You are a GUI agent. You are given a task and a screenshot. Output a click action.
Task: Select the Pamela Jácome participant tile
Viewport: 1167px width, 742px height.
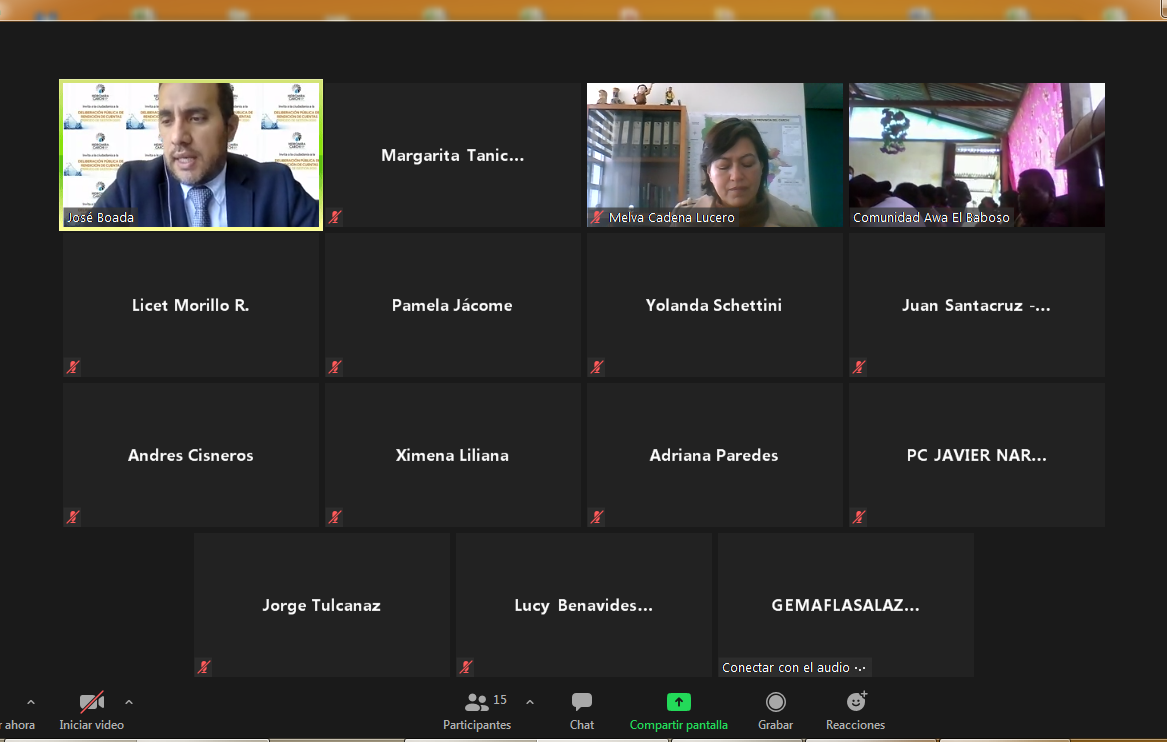tap(452, 305)
